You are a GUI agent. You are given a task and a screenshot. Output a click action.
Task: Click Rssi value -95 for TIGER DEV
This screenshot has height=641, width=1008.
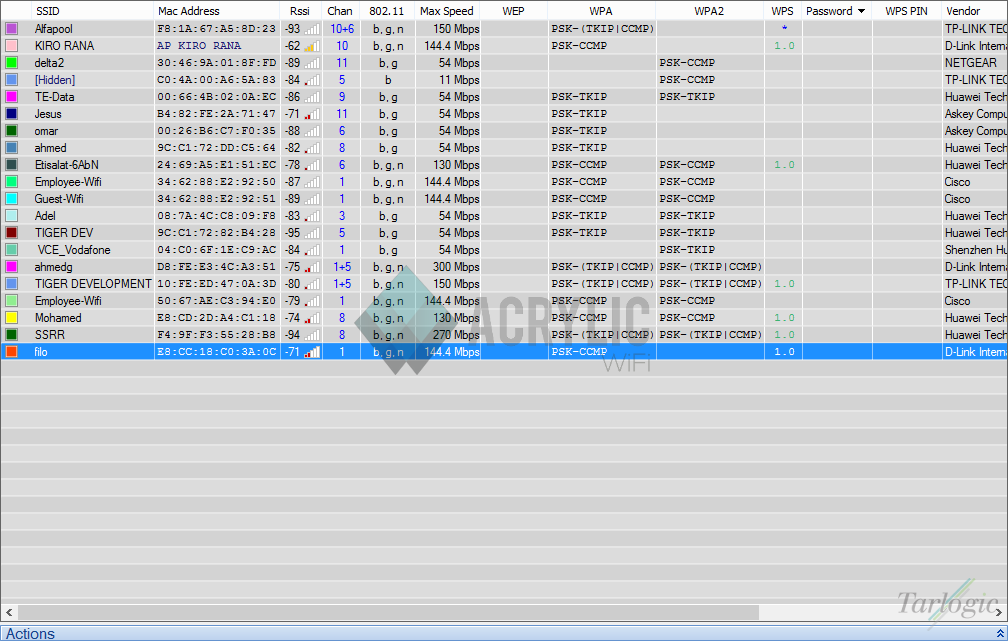292,233
